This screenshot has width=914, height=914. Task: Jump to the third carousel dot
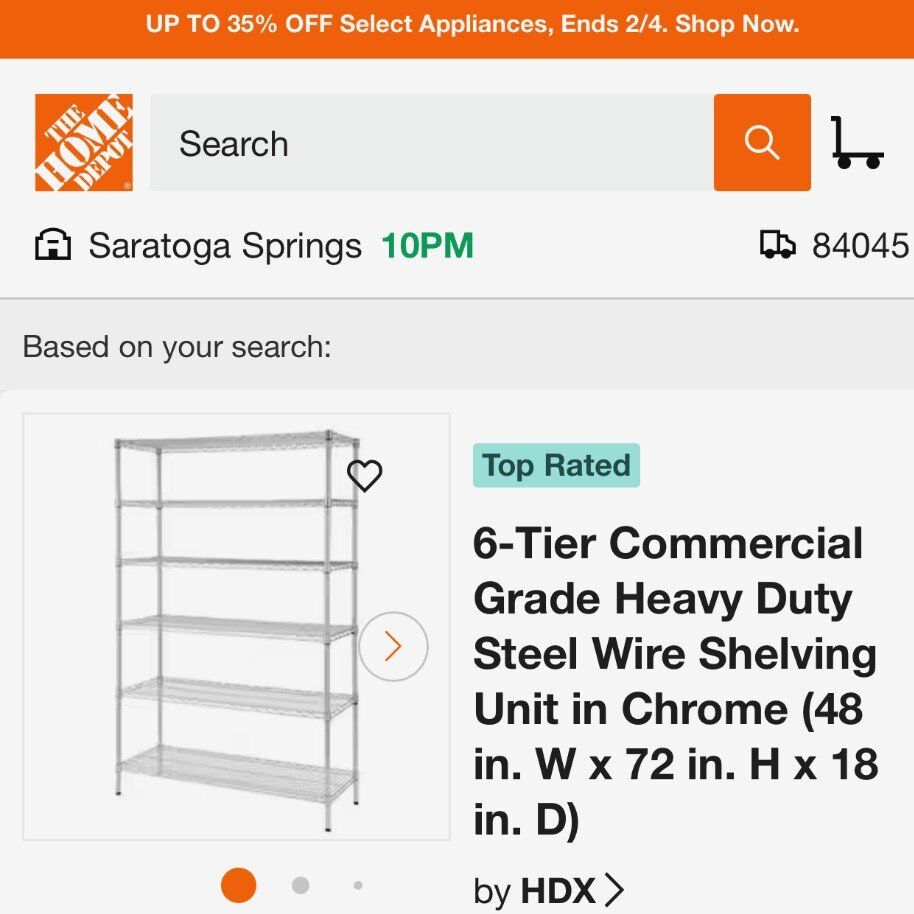[358, 885]
